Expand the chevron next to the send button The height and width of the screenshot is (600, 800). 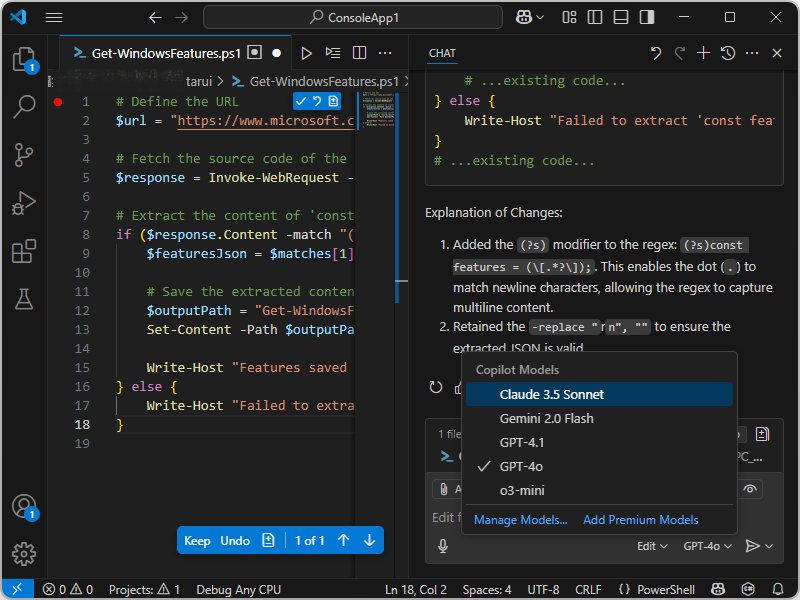(770, 545)
